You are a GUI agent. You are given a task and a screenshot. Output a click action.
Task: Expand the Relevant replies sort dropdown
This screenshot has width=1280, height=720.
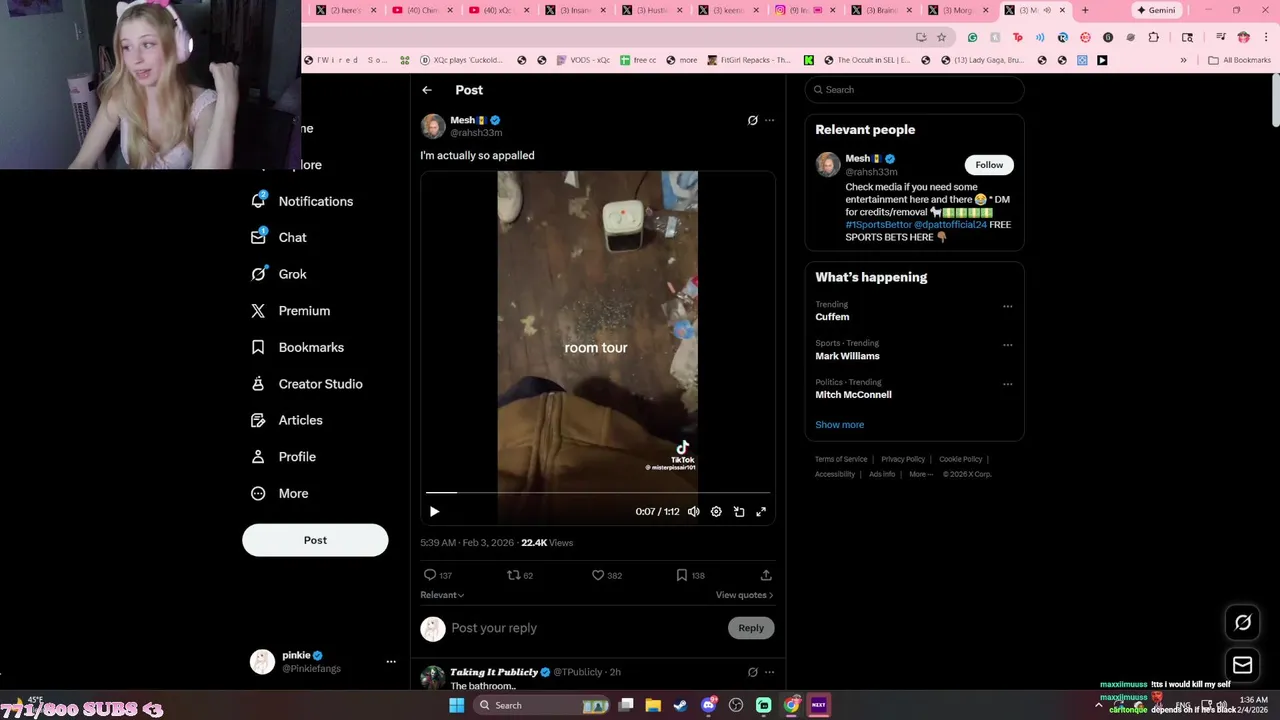point(442,595)
